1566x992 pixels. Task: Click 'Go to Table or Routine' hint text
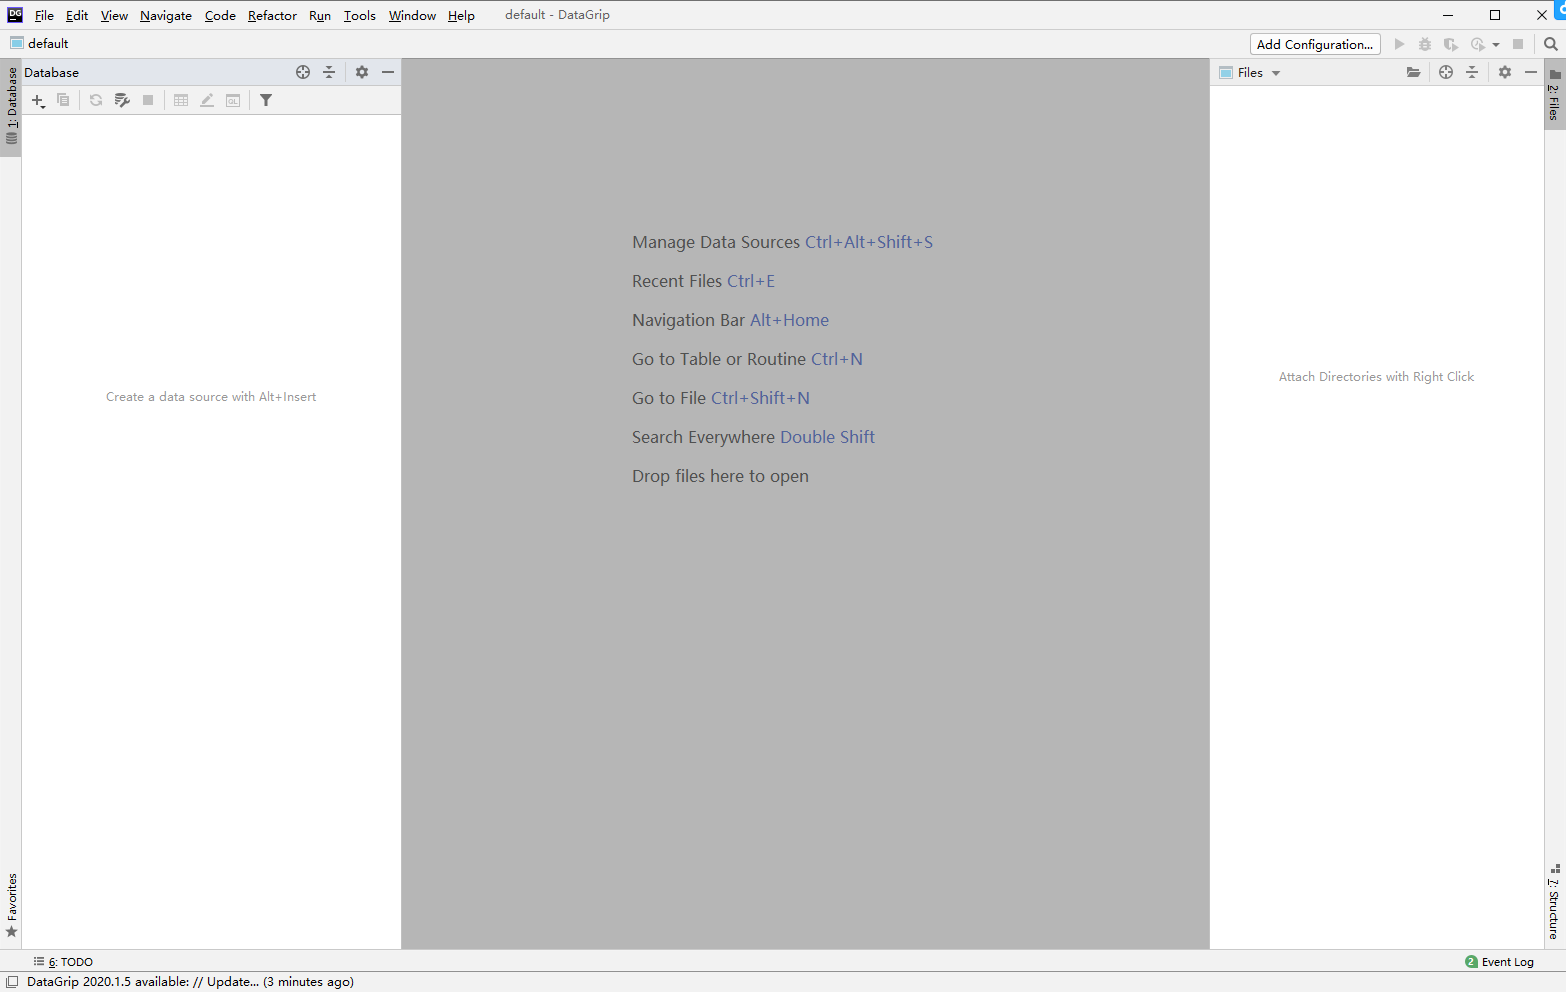click(747, 359)
